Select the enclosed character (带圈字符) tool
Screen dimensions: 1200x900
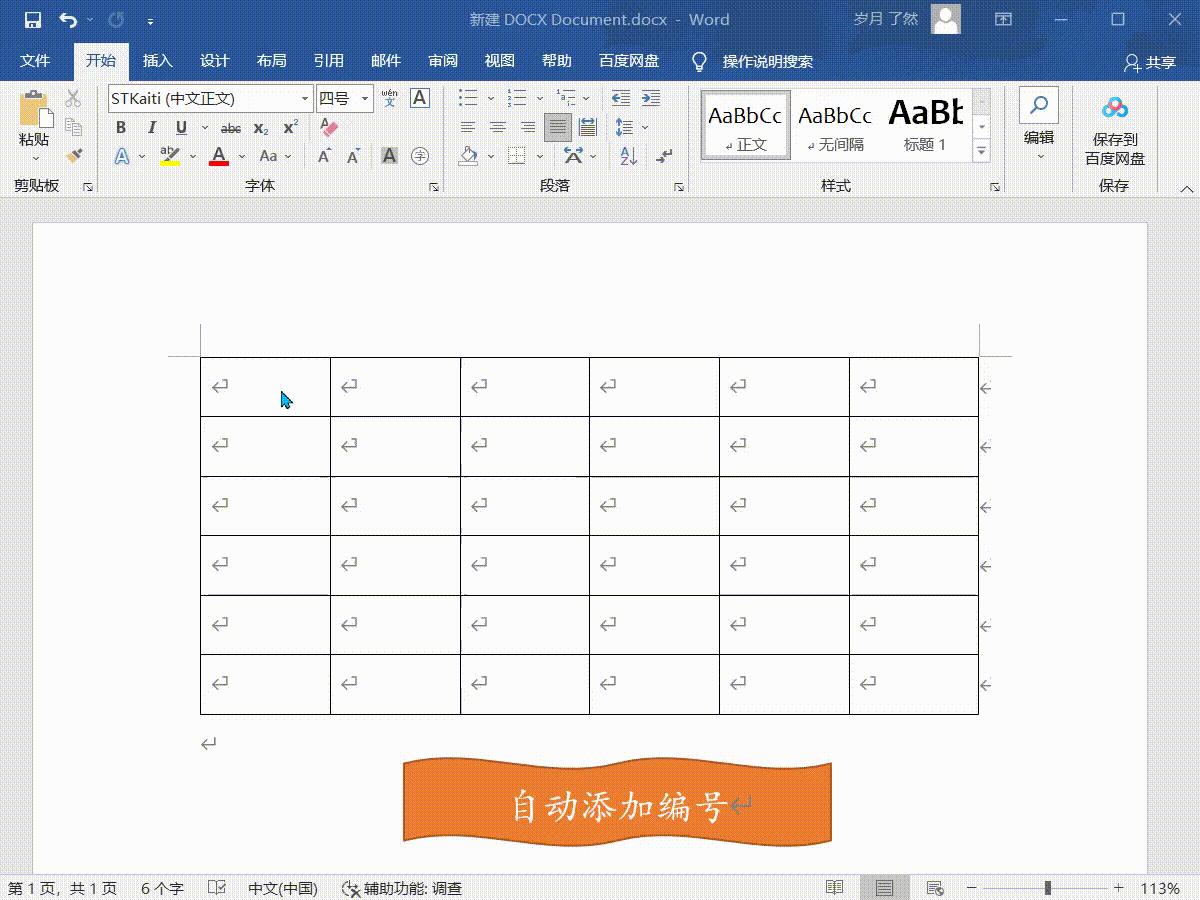[x=420, y=156]
